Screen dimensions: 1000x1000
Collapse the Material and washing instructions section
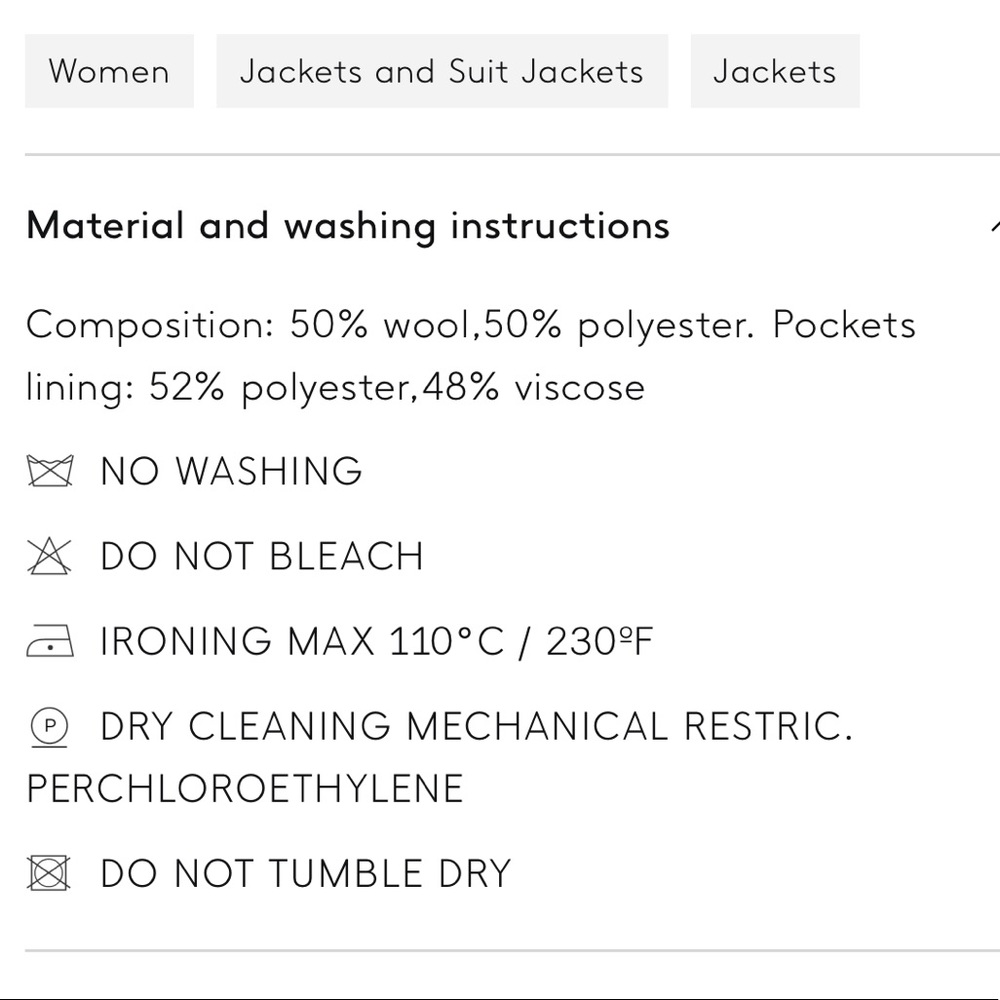[x=995, y=226]
